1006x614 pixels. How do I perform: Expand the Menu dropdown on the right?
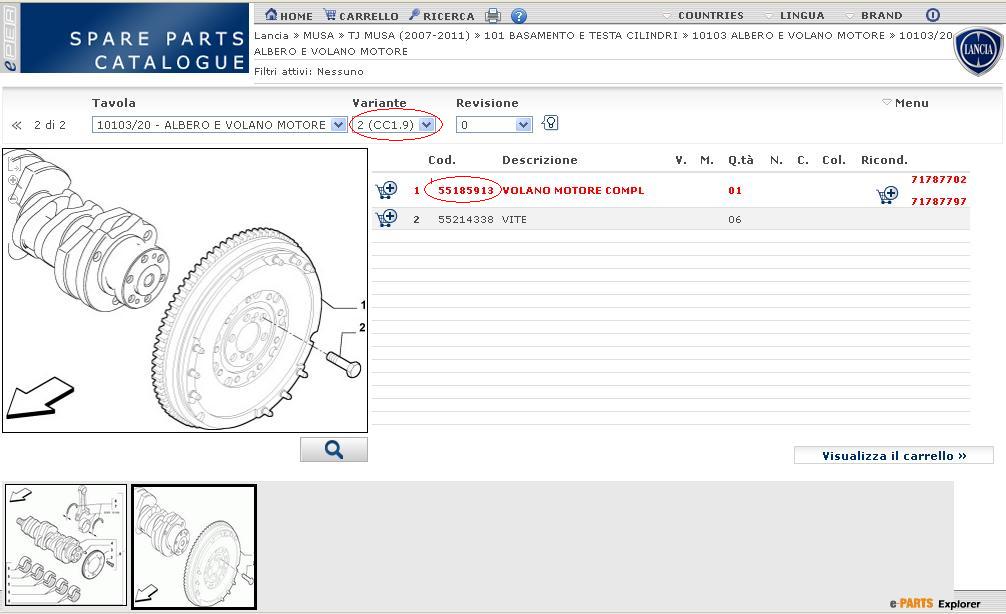click(906, 103)
